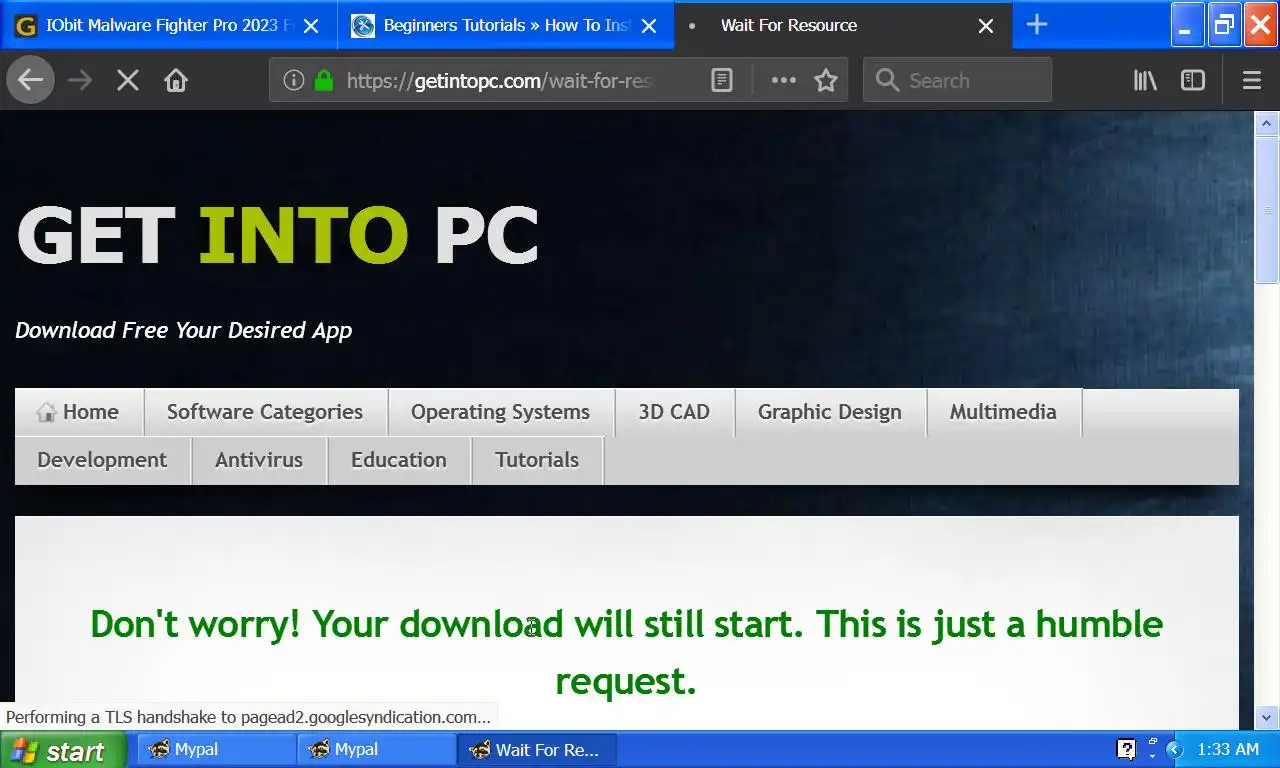Open Operating Systems menu

pos(500,412)
